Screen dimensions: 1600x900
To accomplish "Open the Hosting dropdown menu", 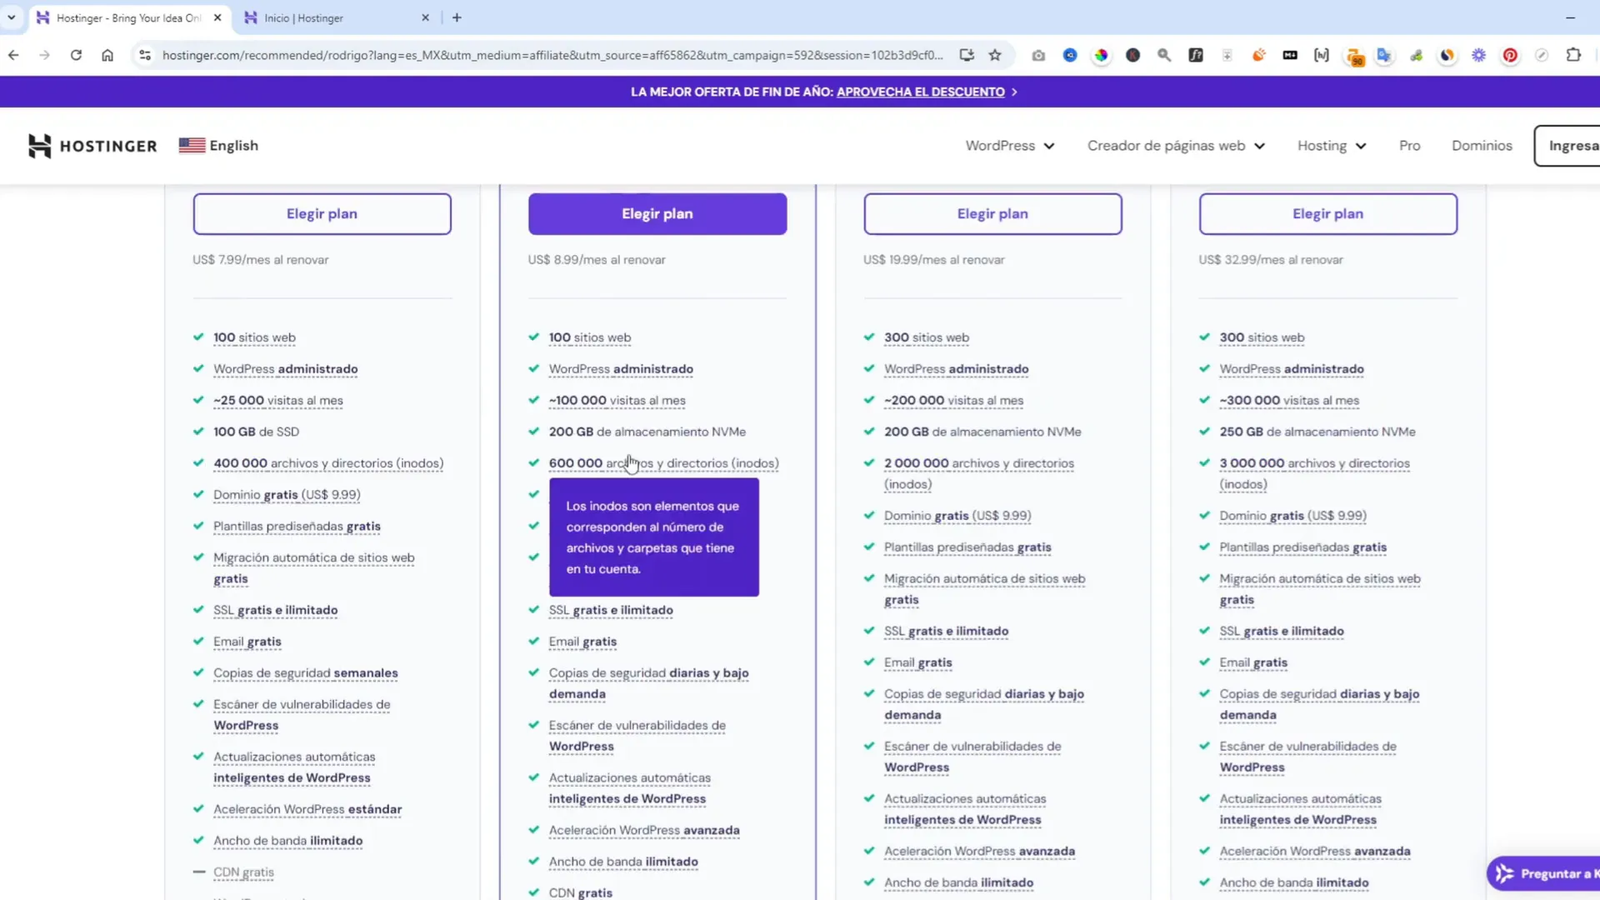I will (1331, 146).
